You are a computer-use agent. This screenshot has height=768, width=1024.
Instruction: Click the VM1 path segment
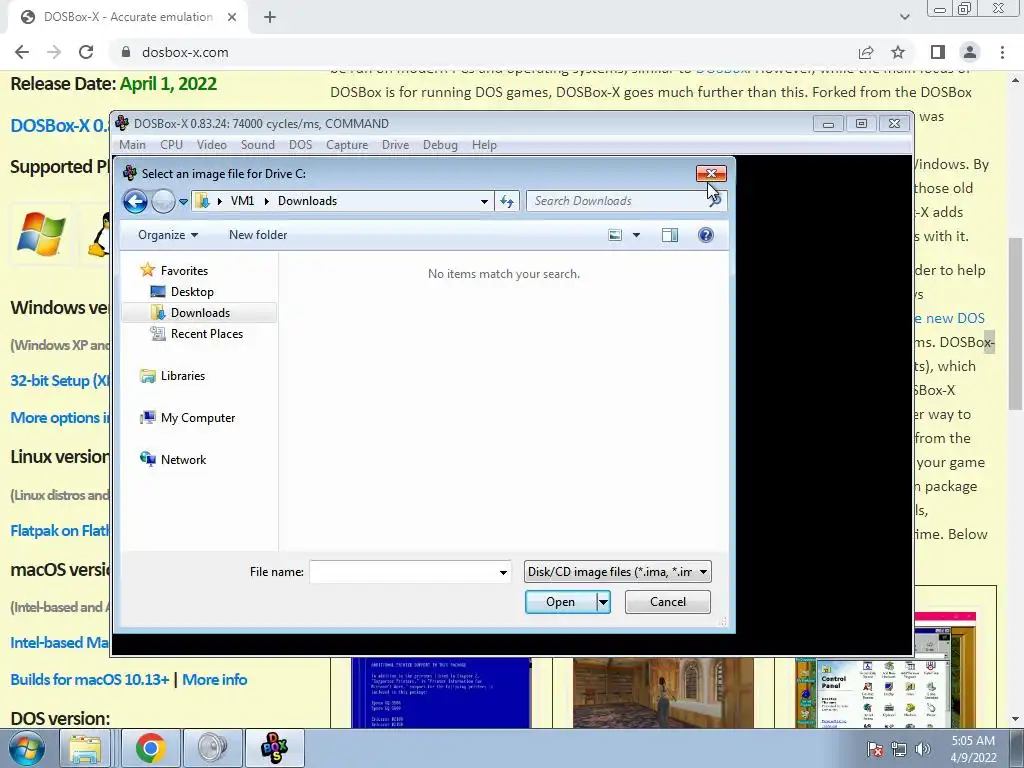click(242, 201)
